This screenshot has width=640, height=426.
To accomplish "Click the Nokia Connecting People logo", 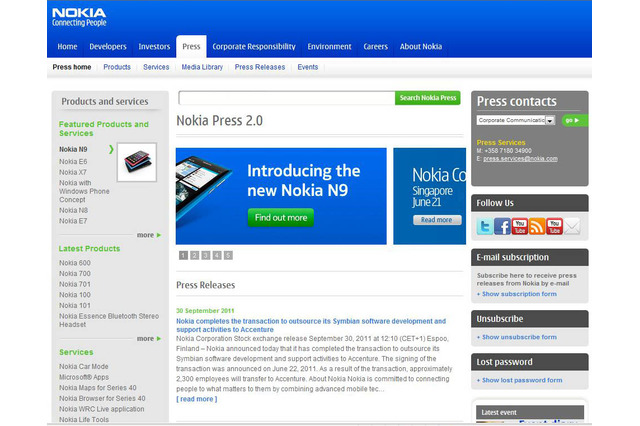I will (x=79, y=18).
